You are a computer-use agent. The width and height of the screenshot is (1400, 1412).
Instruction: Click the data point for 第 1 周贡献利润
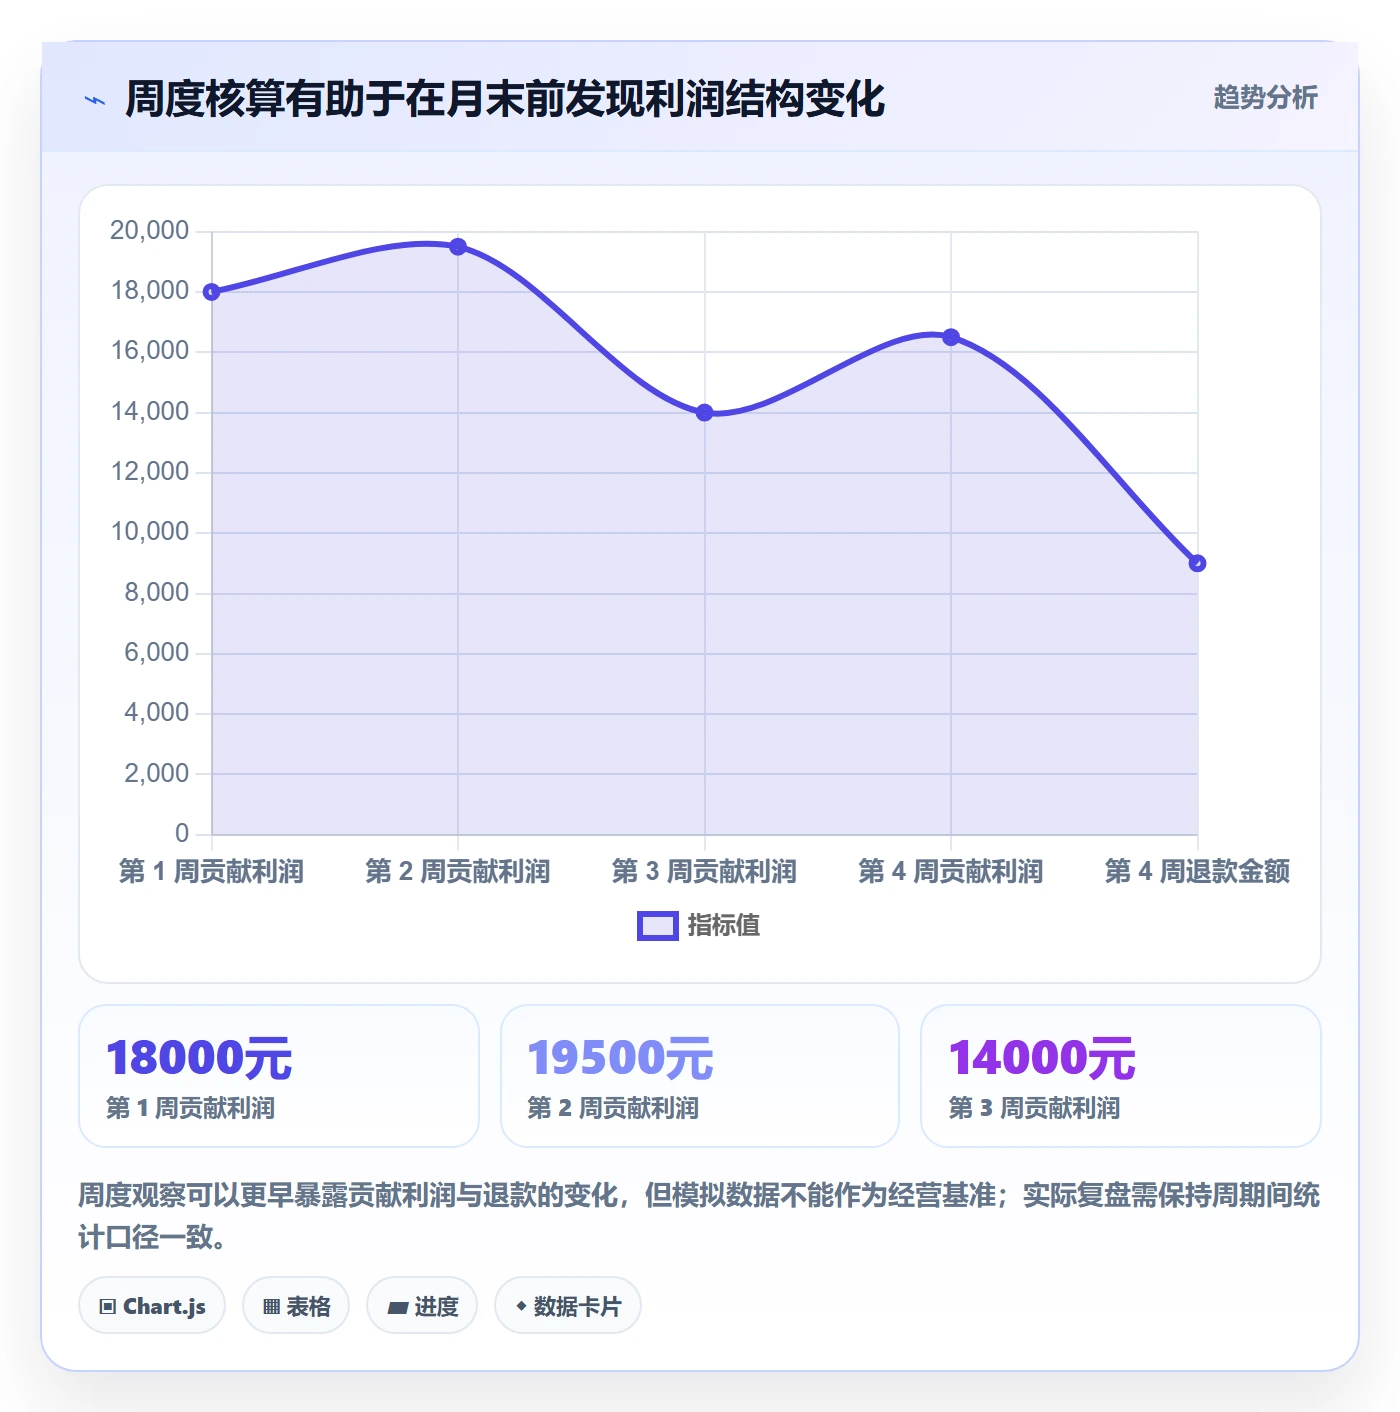pyautogui.click(x=212, y=292)
